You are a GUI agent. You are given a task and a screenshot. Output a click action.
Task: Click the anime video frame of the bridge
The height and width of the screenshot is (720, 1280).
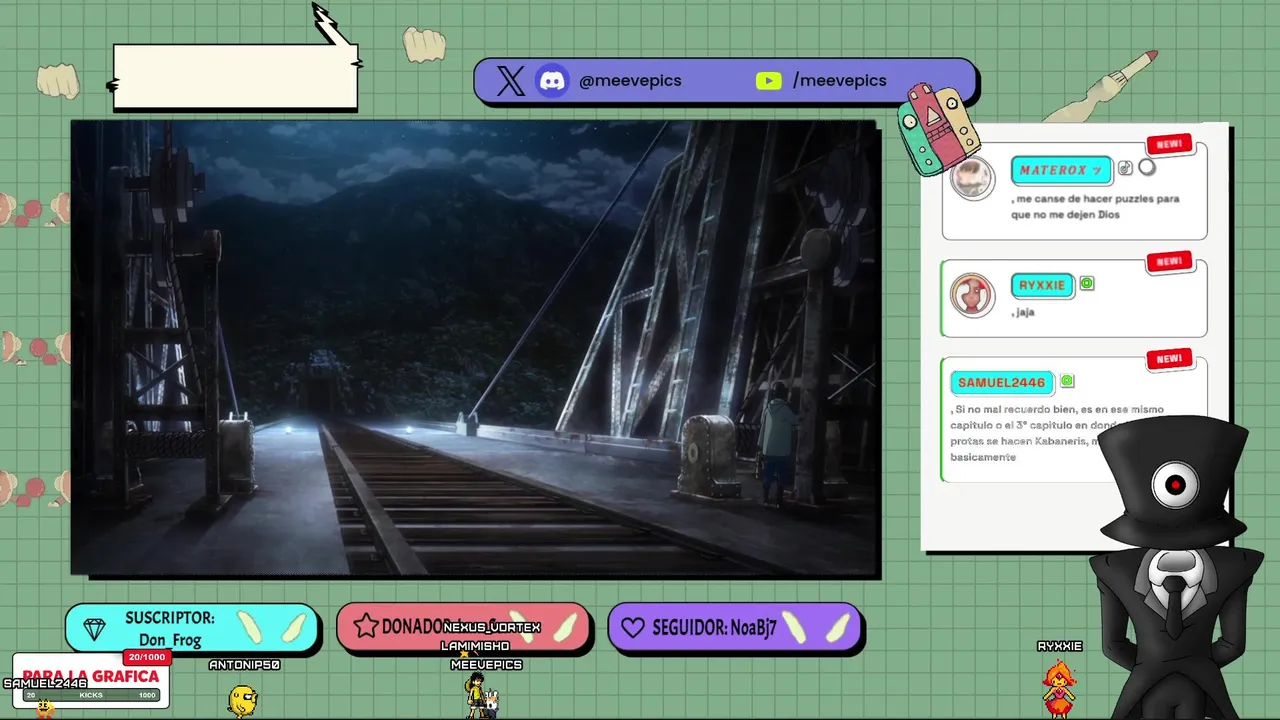[x=475, y=348]
